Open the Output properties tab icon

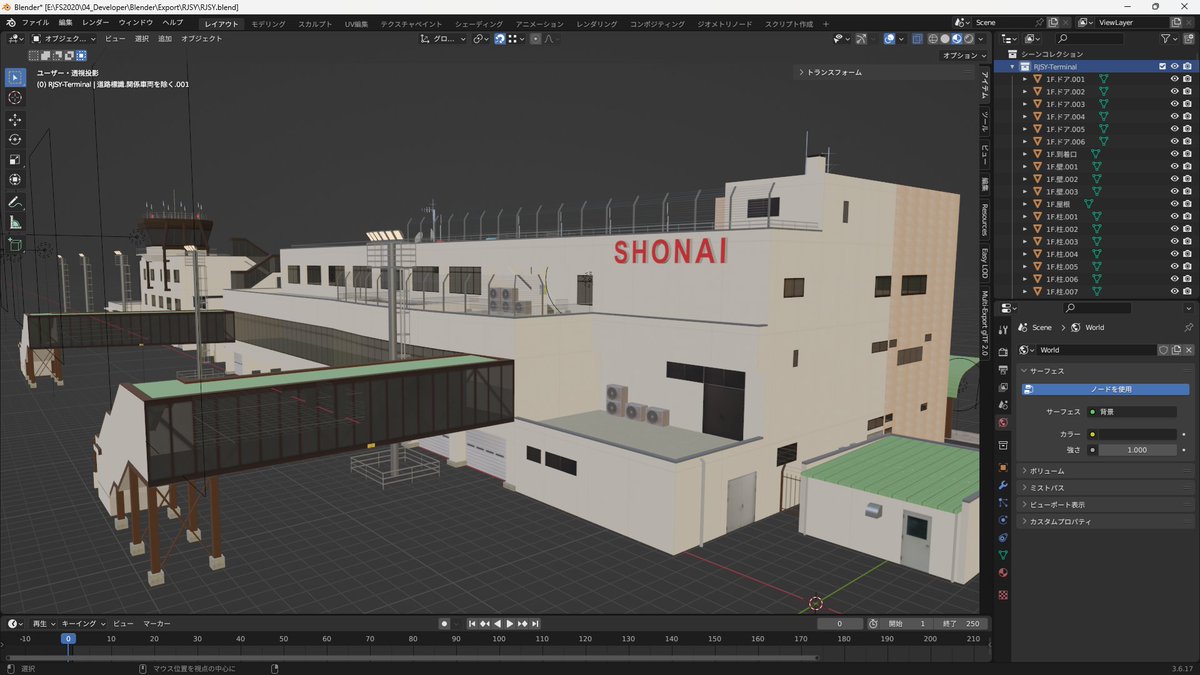[x=1003, y=370]
